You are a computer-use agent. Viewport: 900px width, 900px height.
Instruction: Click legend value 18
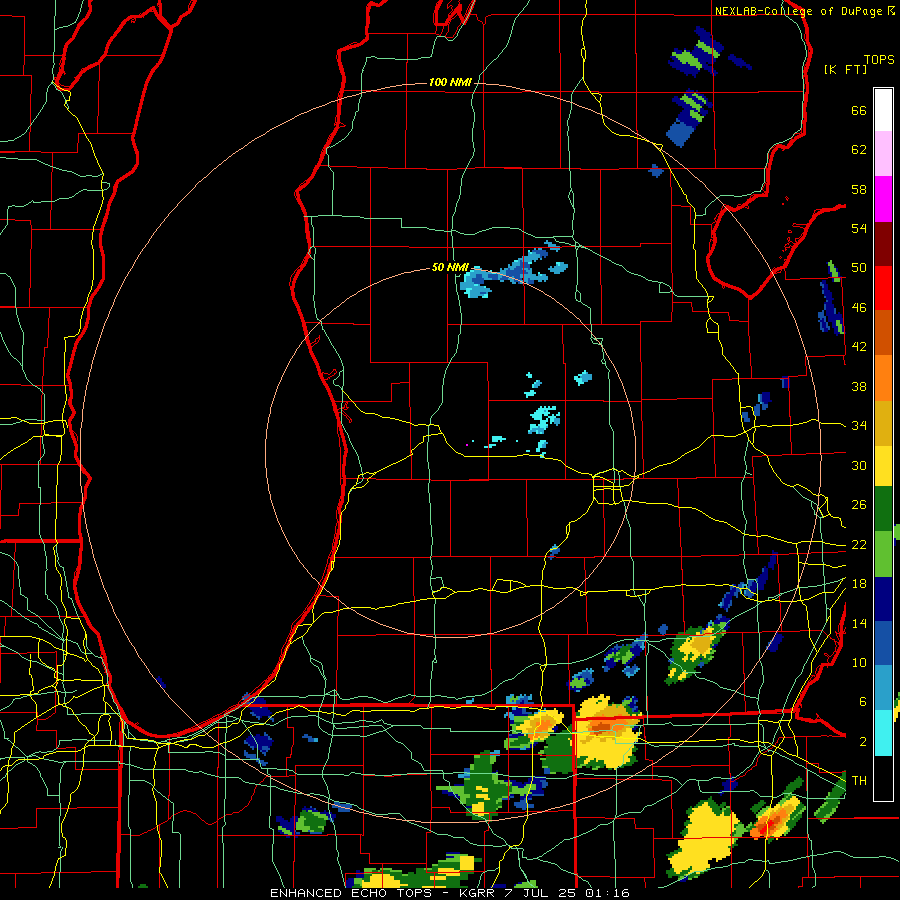[x=859, y=584]
